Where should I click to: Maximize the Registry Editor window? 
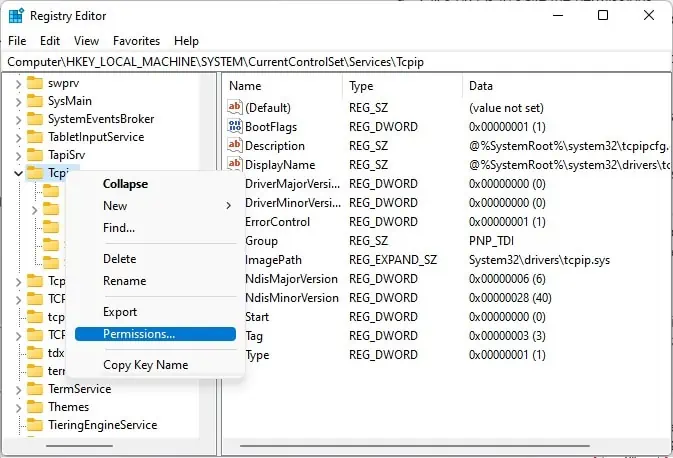603,15
